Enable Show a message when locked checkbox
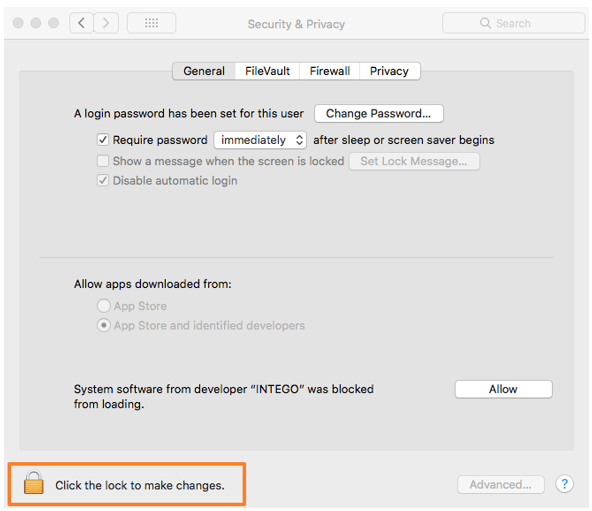Screen dimensions: 592x511 click(x=103, y=161)
